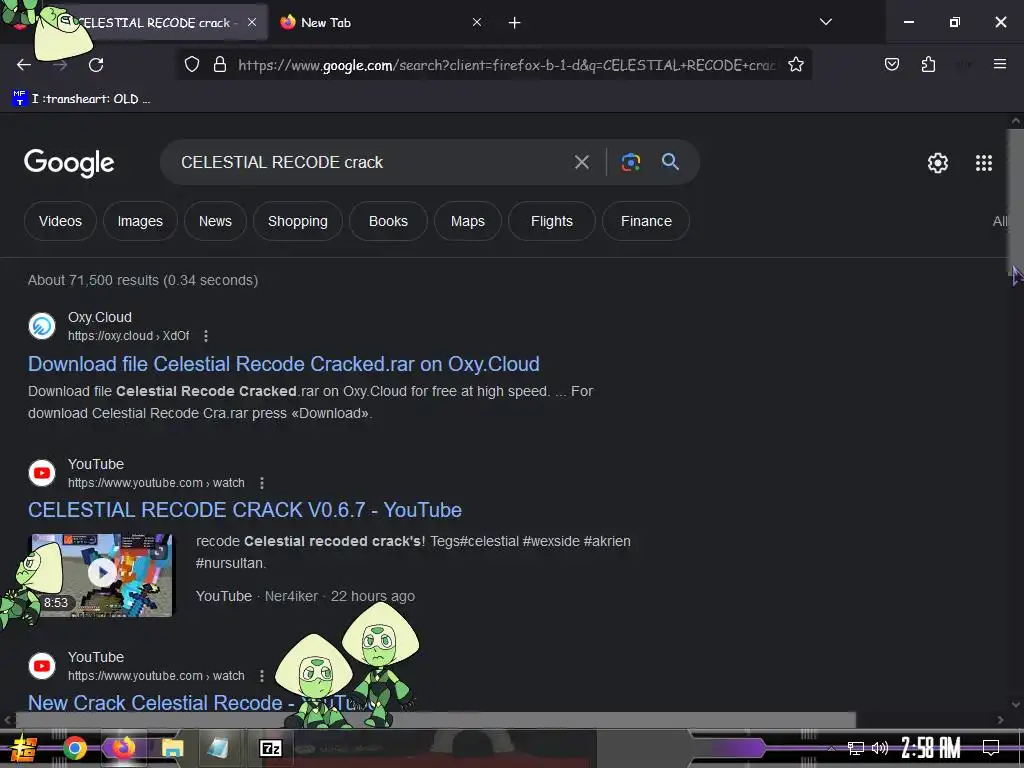1024x768 pixels.
Task: Open the Firefox hamburger menu
Action: click(x=999, y=64)
